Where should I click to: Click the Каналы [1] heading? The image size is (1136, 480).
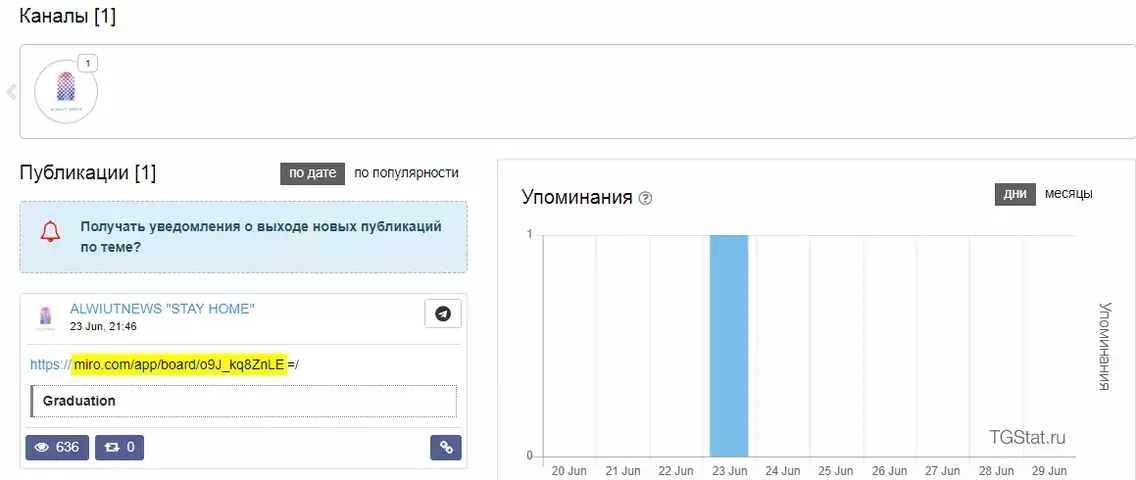tap(67, 16)
